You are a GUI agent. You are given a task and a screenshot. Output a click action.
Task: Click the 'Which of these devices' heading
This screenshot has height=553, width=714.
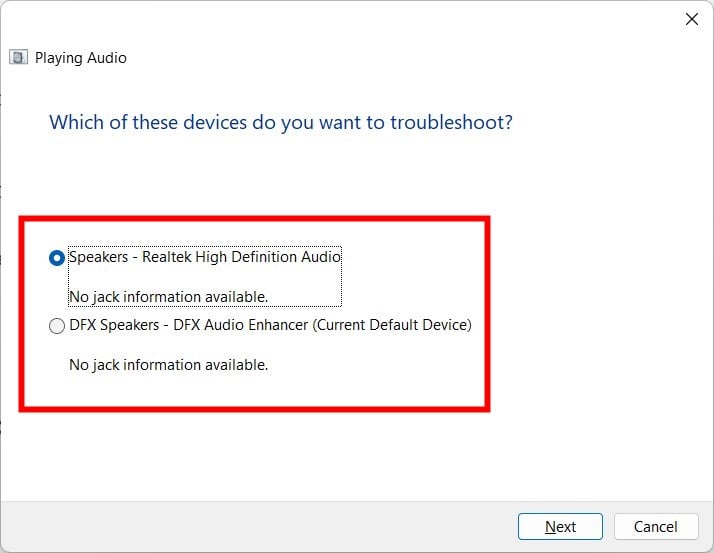(280, 123)
